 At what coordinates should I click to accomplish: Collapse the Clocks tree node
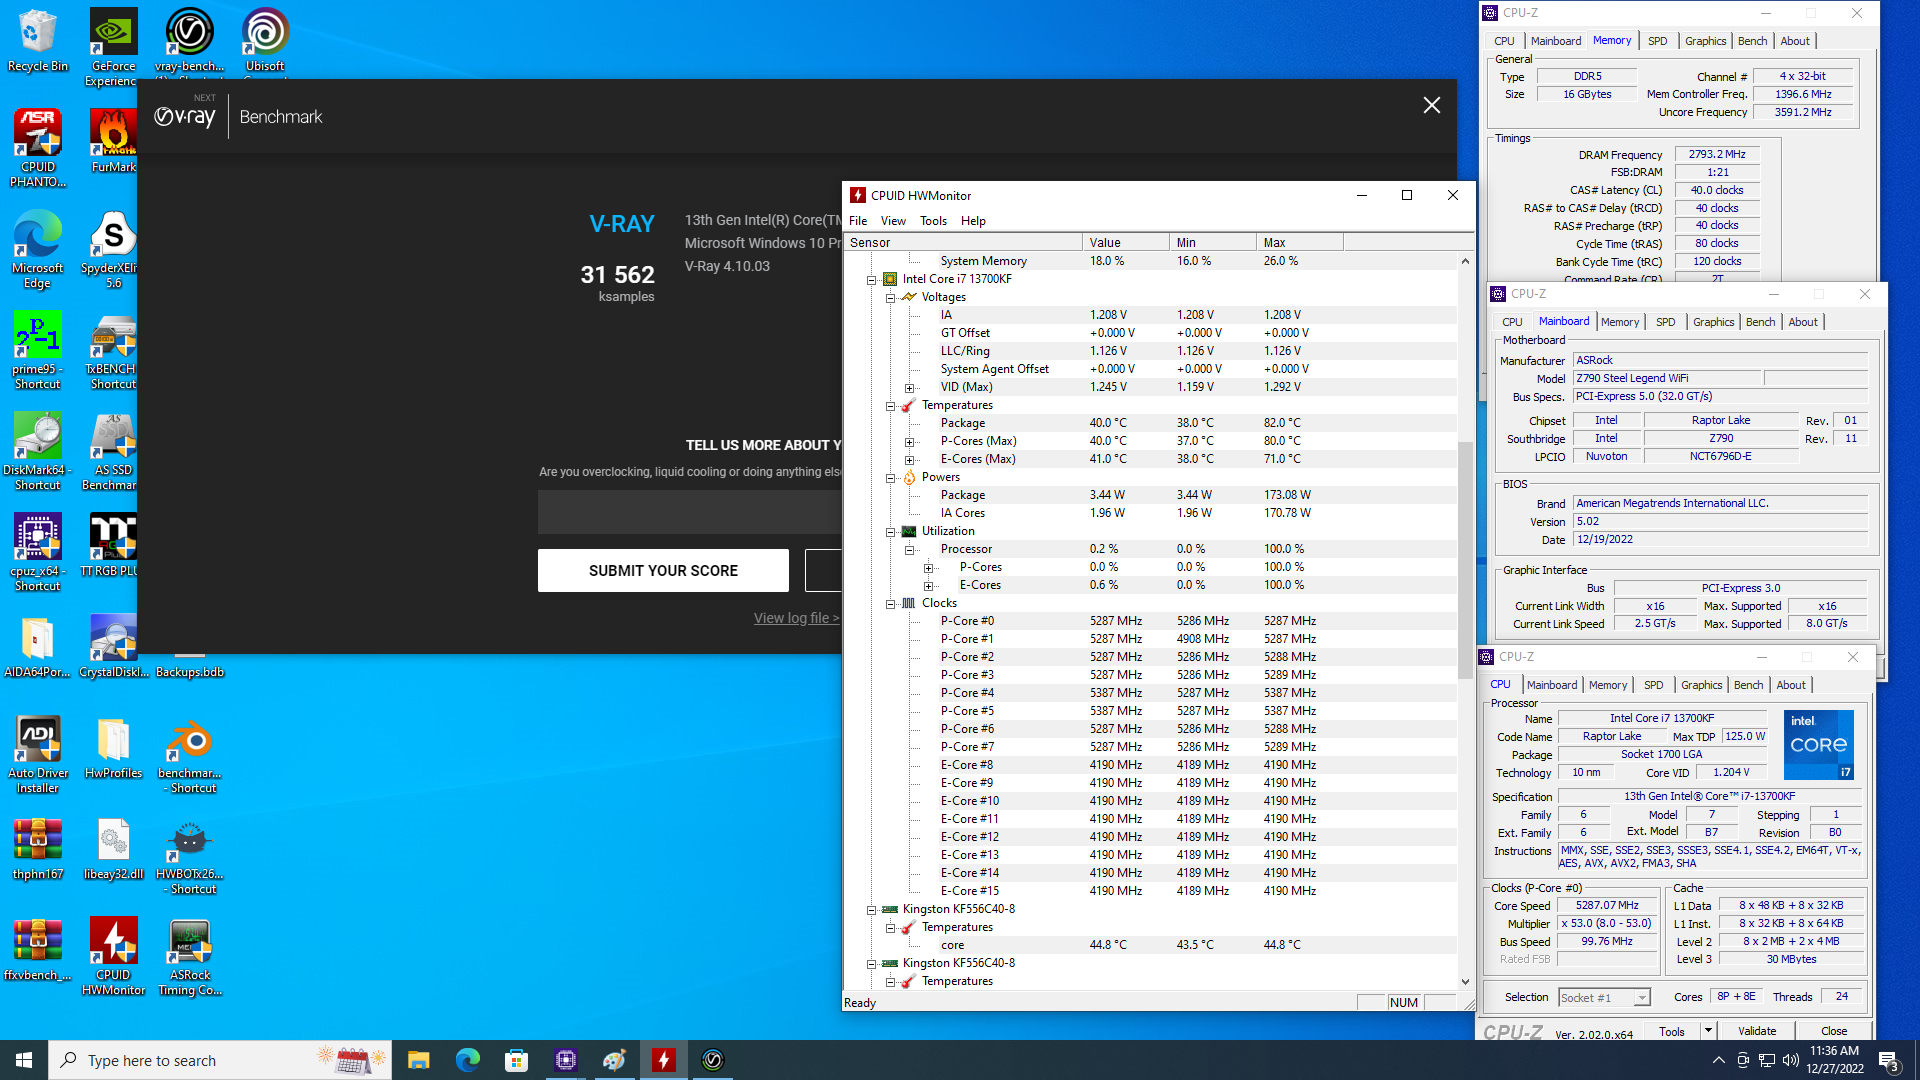[x=890, y=604]
